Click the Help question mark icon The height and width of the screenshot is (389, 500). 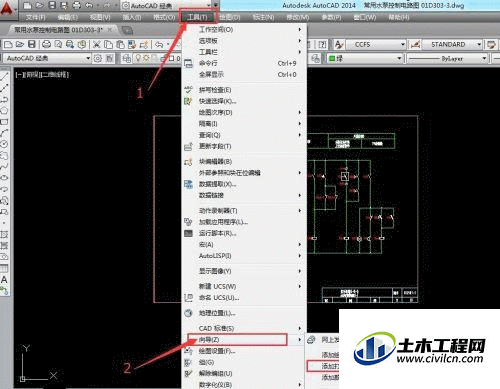click(x=322, y=44)
